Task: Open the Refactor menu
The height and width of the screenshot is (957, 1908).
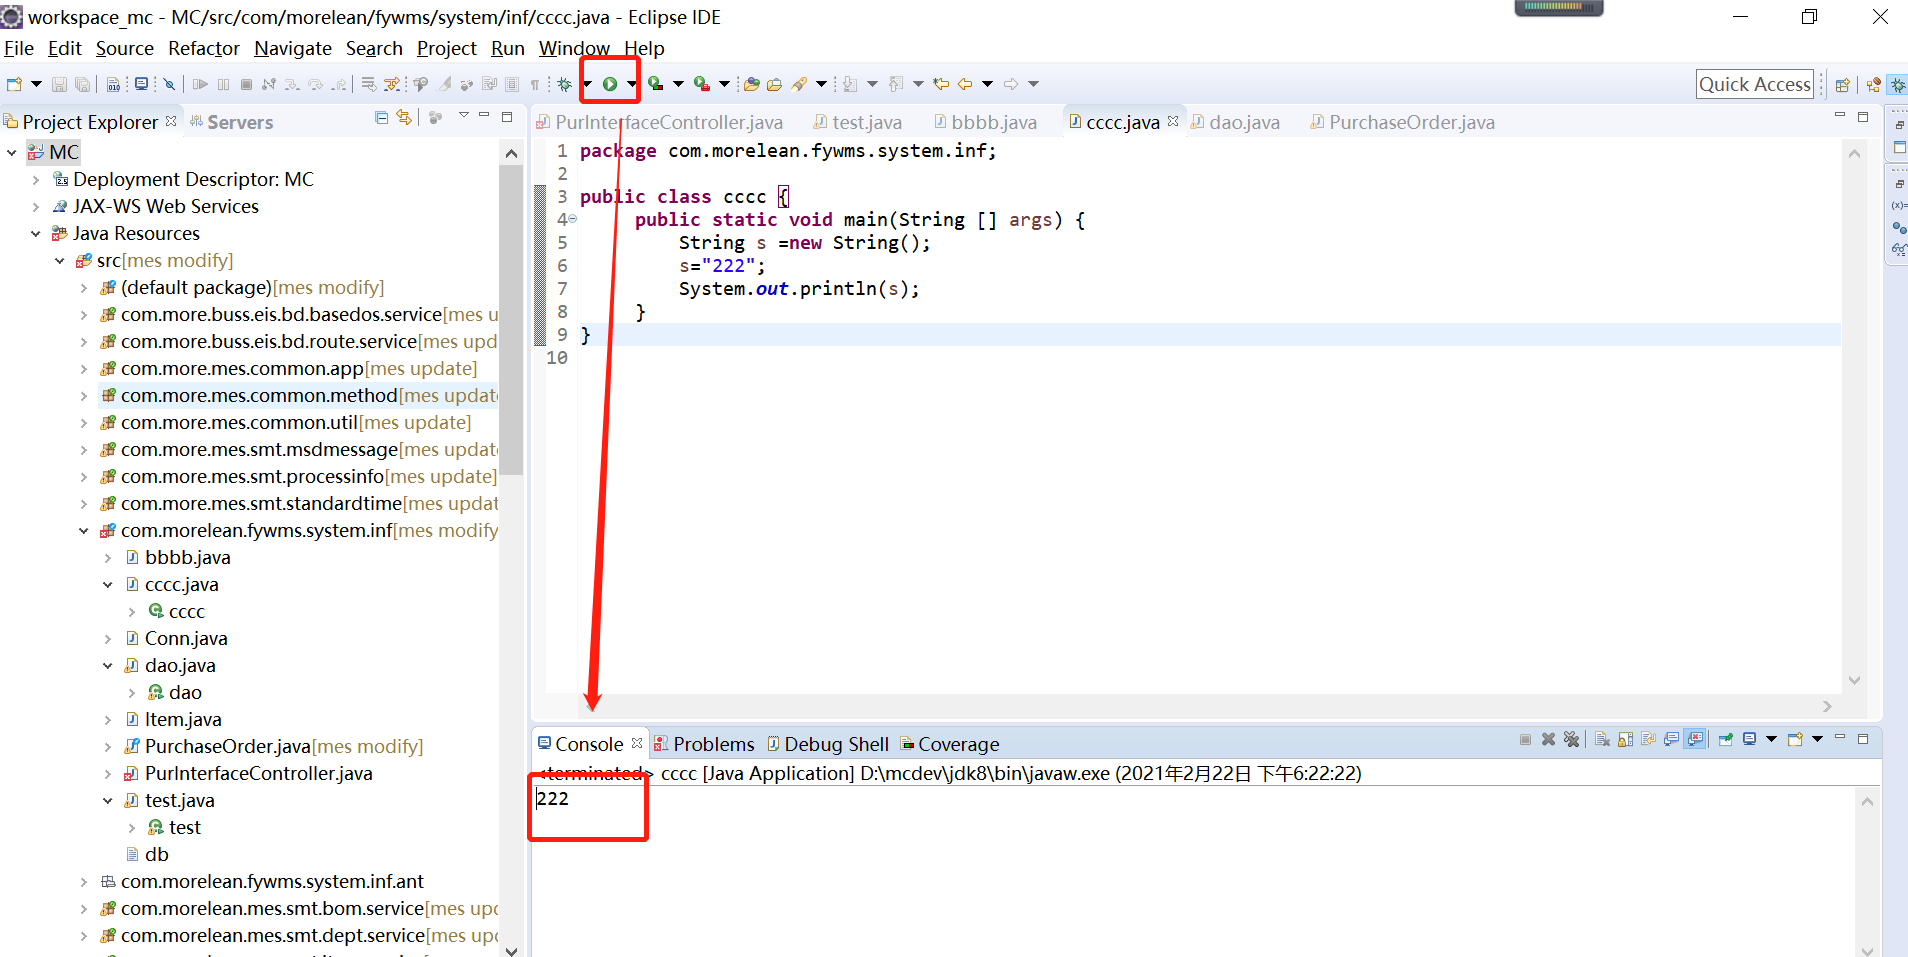Action: [x=204, y=48]
